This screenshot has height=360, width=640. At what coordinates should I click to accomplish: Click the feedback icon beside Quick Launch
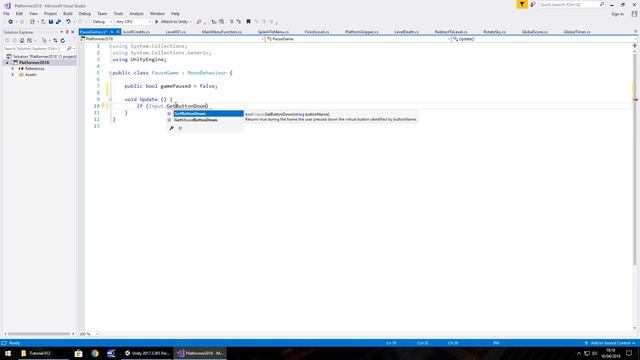tap(533, 4)
